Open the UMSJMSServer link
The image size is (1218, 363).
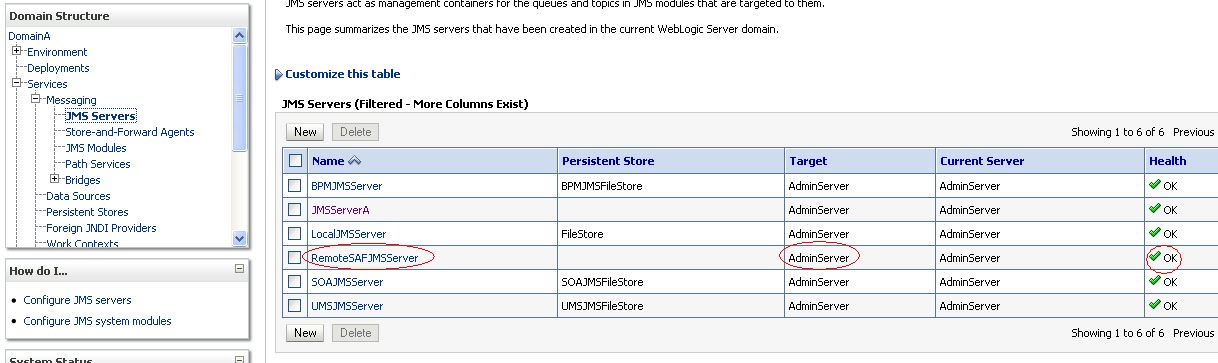[x=348, y=306]
